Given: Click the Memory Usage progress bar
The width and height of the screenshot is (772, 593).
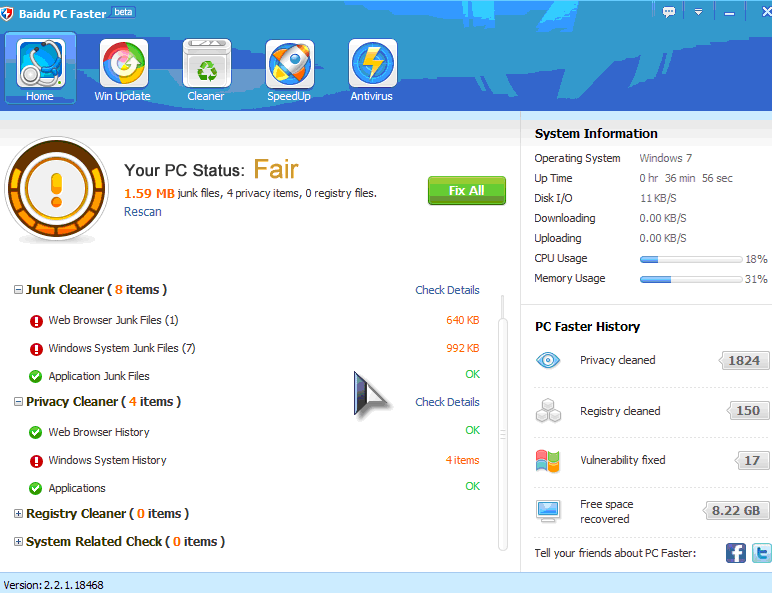Looking at the screenshot, I should pos(691,280).
